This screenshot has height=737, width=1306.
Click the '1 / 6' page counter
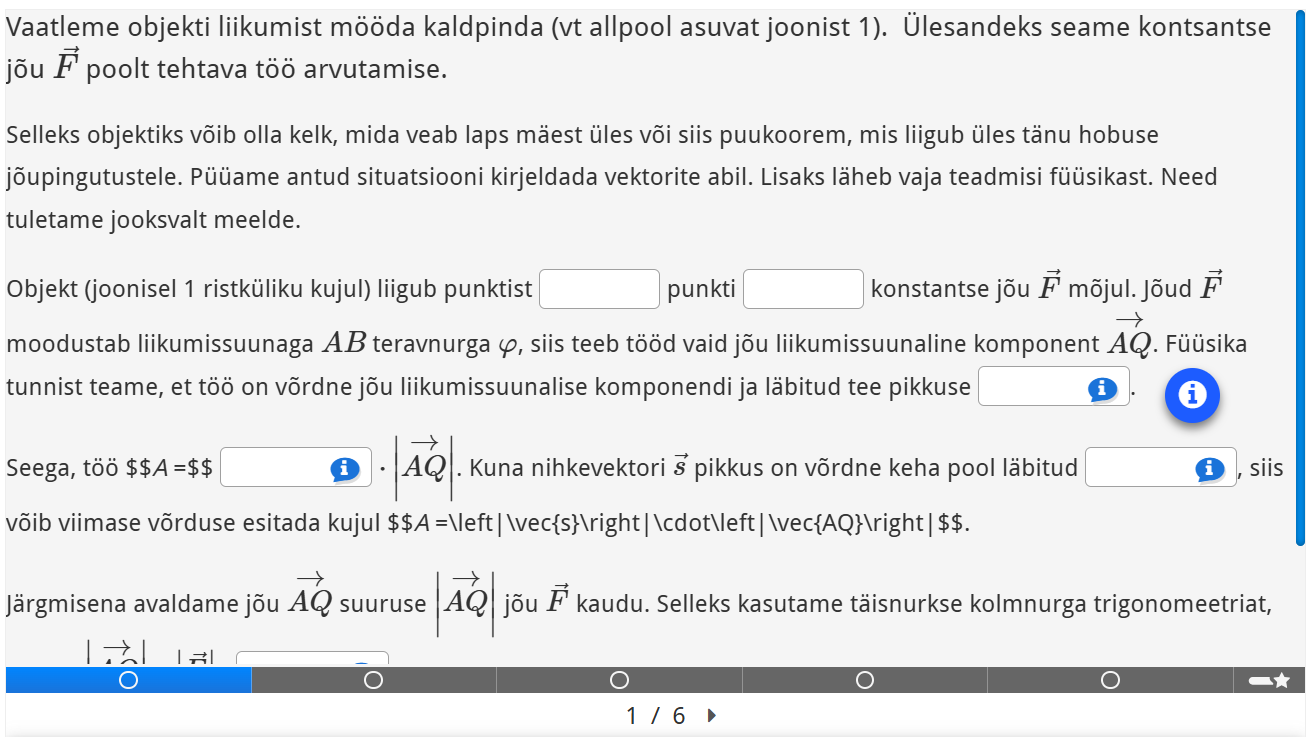(x=655, y=716)
